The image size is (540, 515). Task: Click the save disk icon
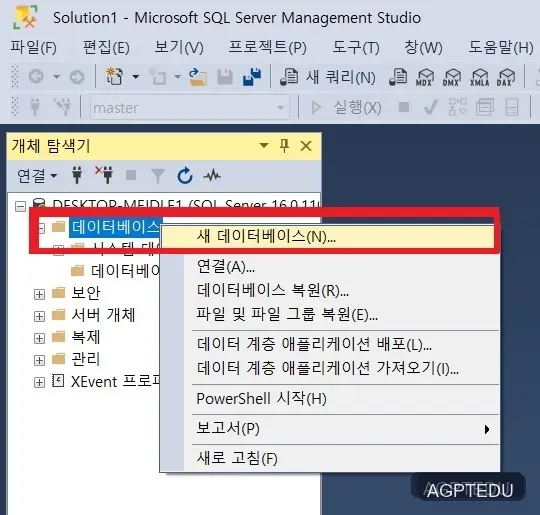pyautogui.click(x=225, y=77)
